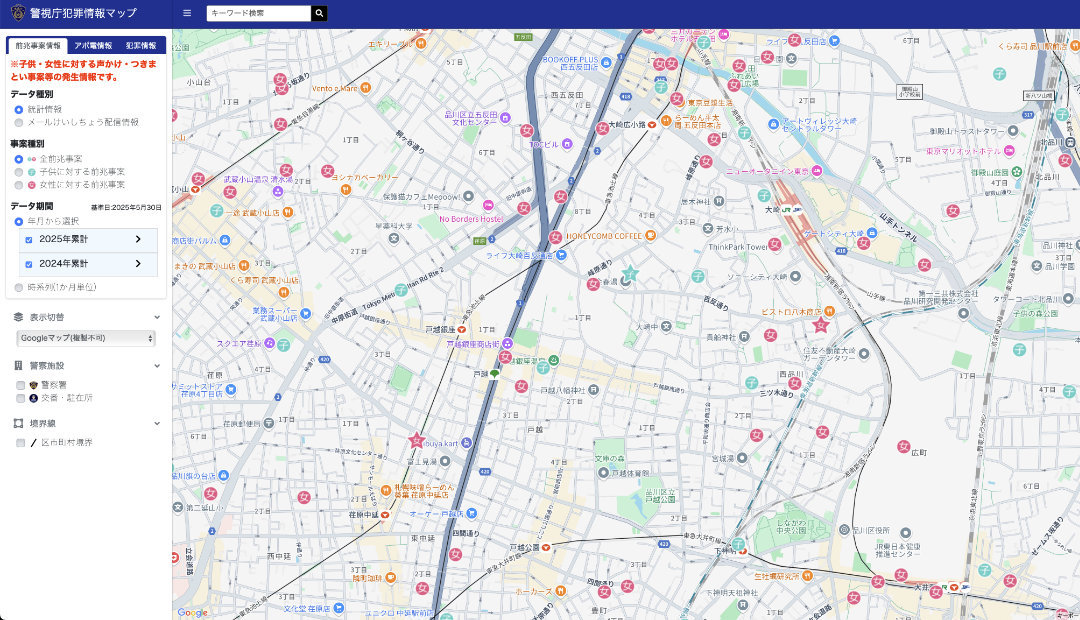
Task: Click the 品川区立五反田文化センター pin
Action: click(x=505, y=118)
